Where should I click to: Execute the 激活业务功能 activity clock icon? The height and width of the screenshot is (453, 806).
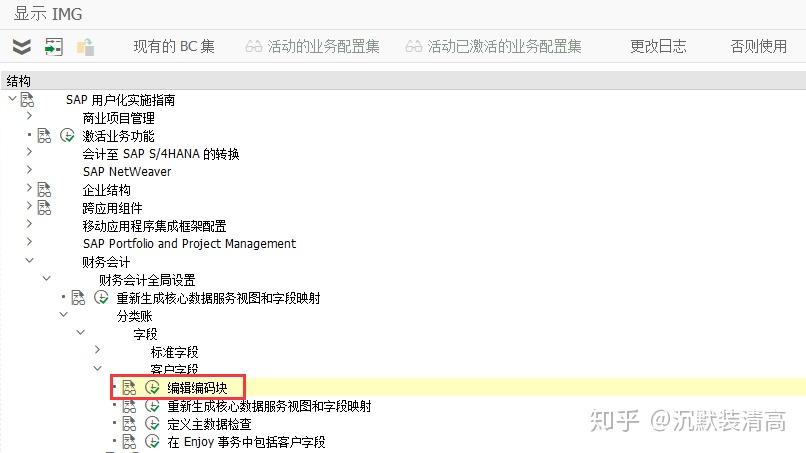(x=67, y=136)
